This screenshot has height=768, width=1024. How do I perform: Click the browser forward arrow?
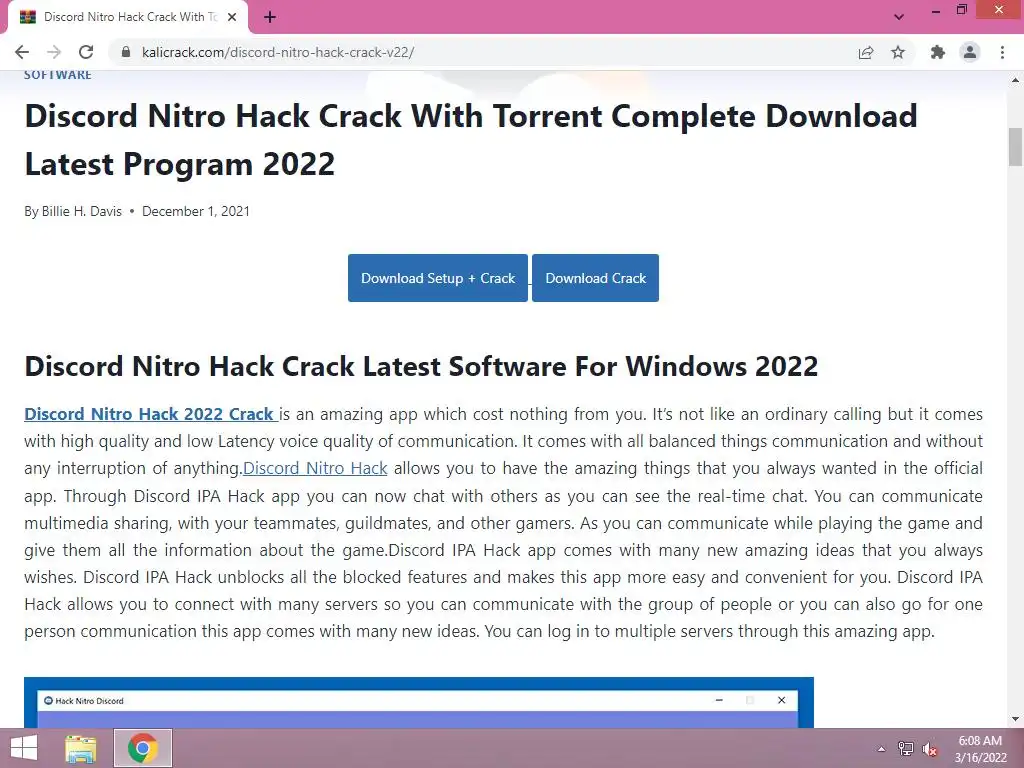pos(54,52)
